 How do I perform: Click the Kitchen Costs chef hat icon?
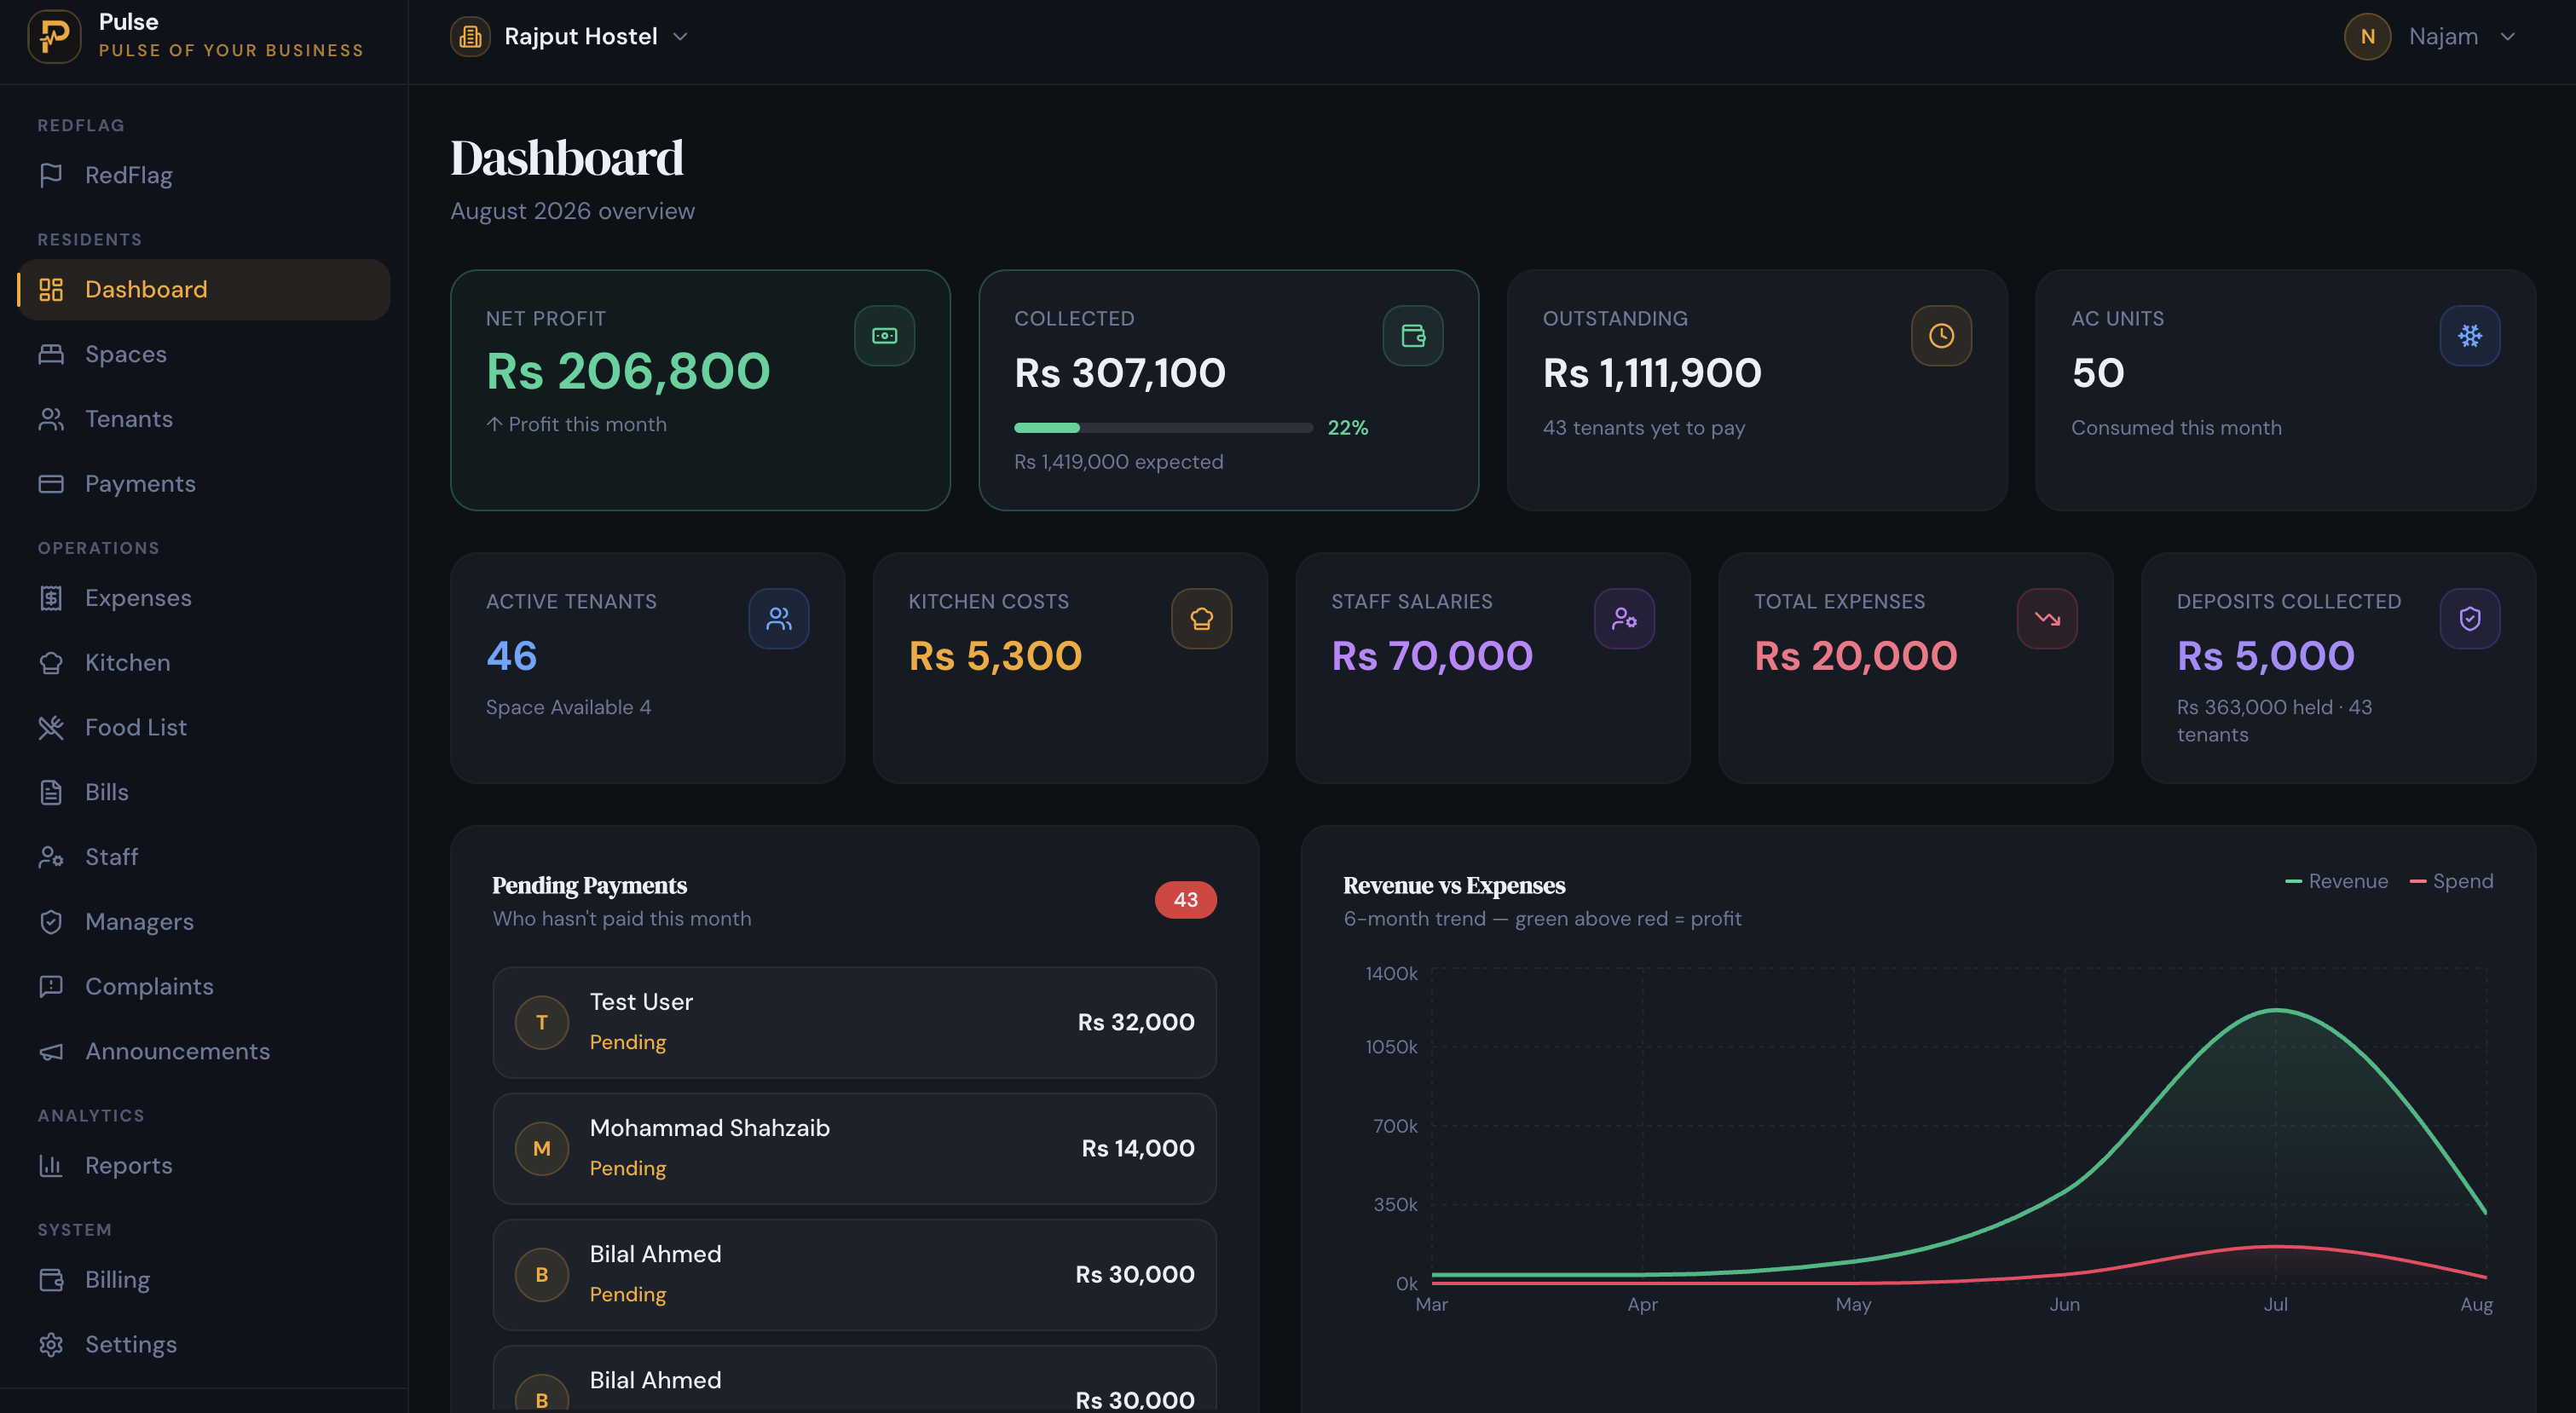tap(1201, 619)
